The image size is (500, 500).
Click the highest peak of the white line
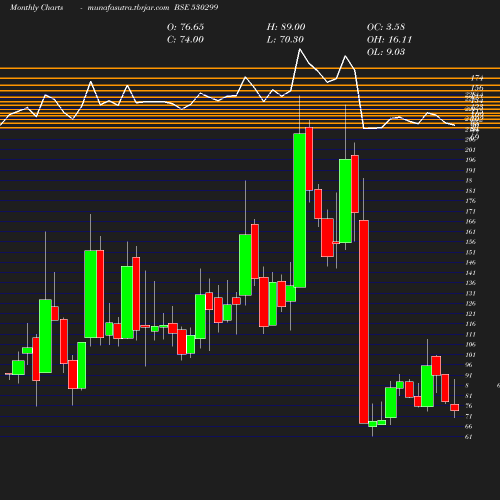pos(300,49)
